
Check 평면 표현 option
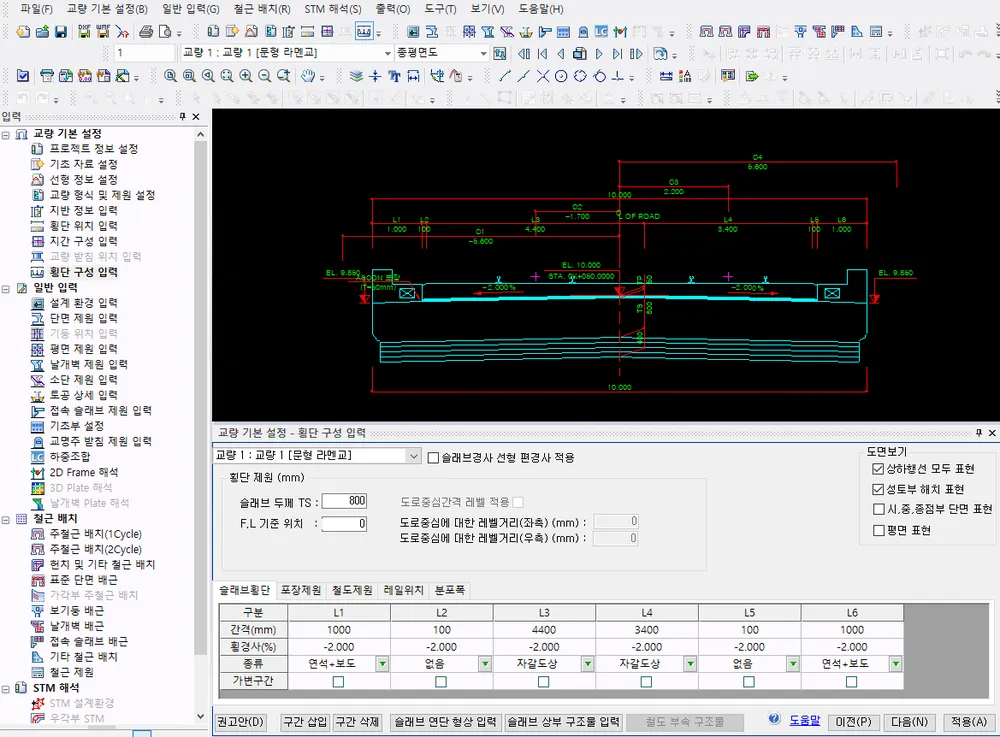pyautogui.click(x=878, y=530)
